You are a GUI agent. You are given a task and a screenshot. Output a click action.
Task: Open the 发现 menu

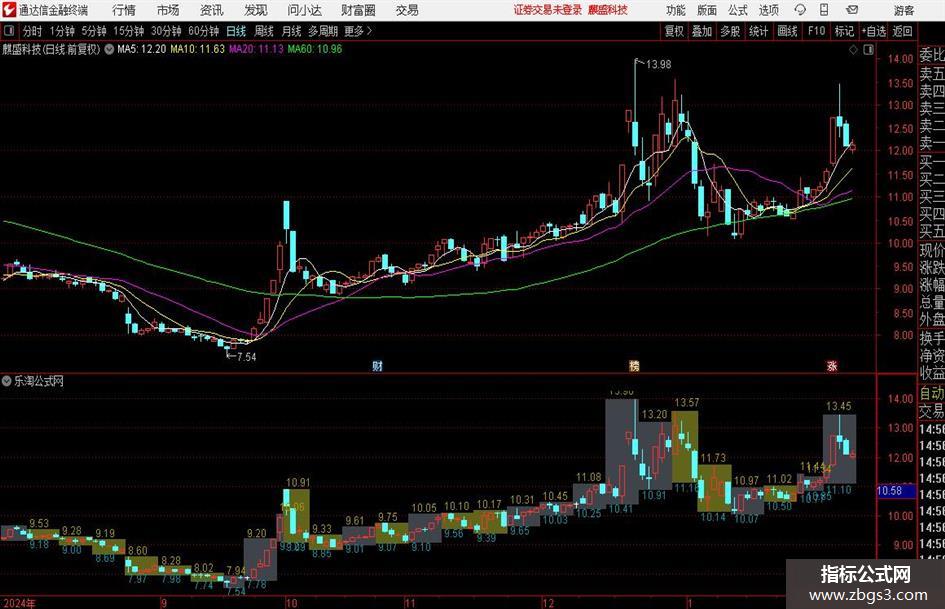pos(256,10)
